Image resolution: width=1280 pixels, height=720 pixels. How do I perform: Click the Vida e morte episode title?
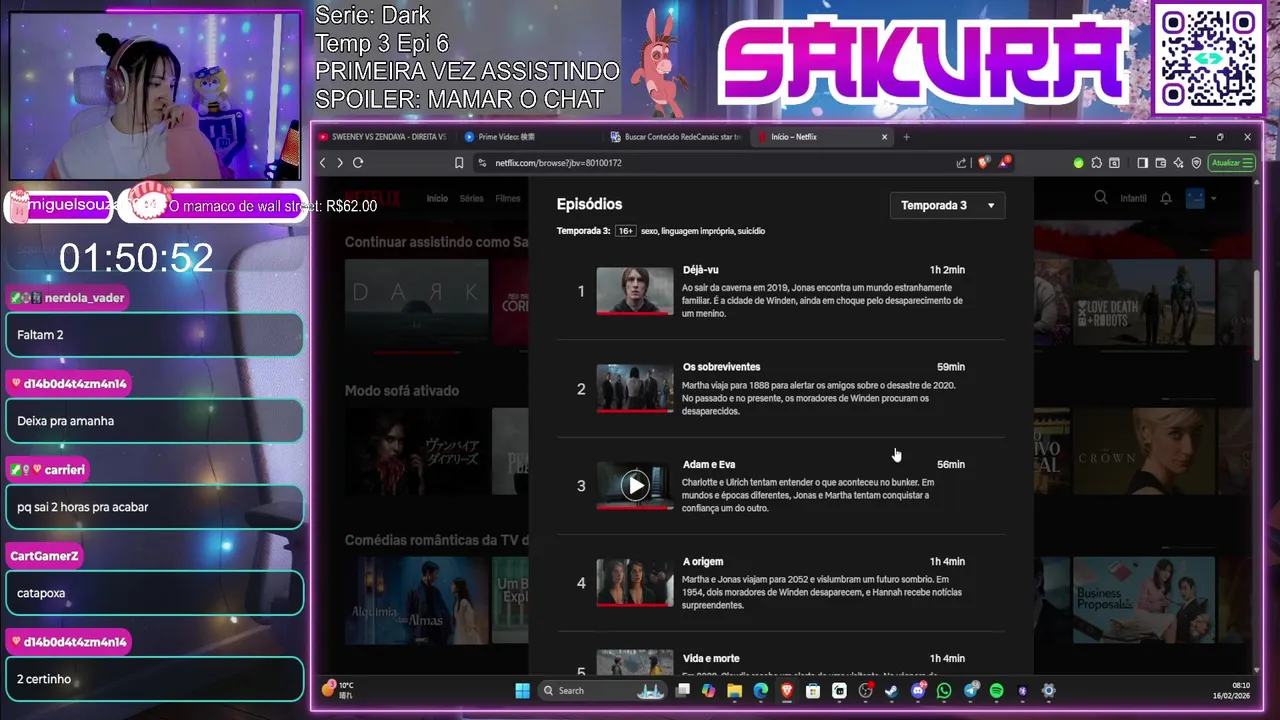pos(711,658)
